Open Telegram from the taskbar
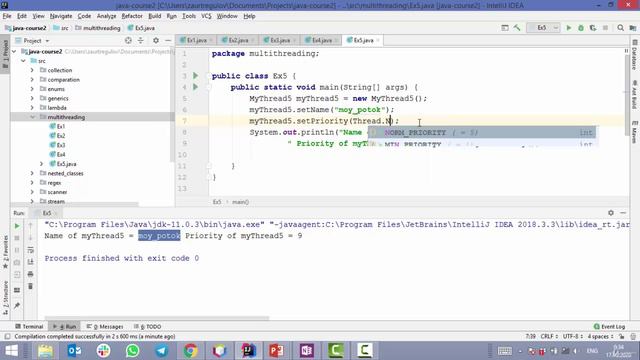640x360 pixels. click(161, 351)
